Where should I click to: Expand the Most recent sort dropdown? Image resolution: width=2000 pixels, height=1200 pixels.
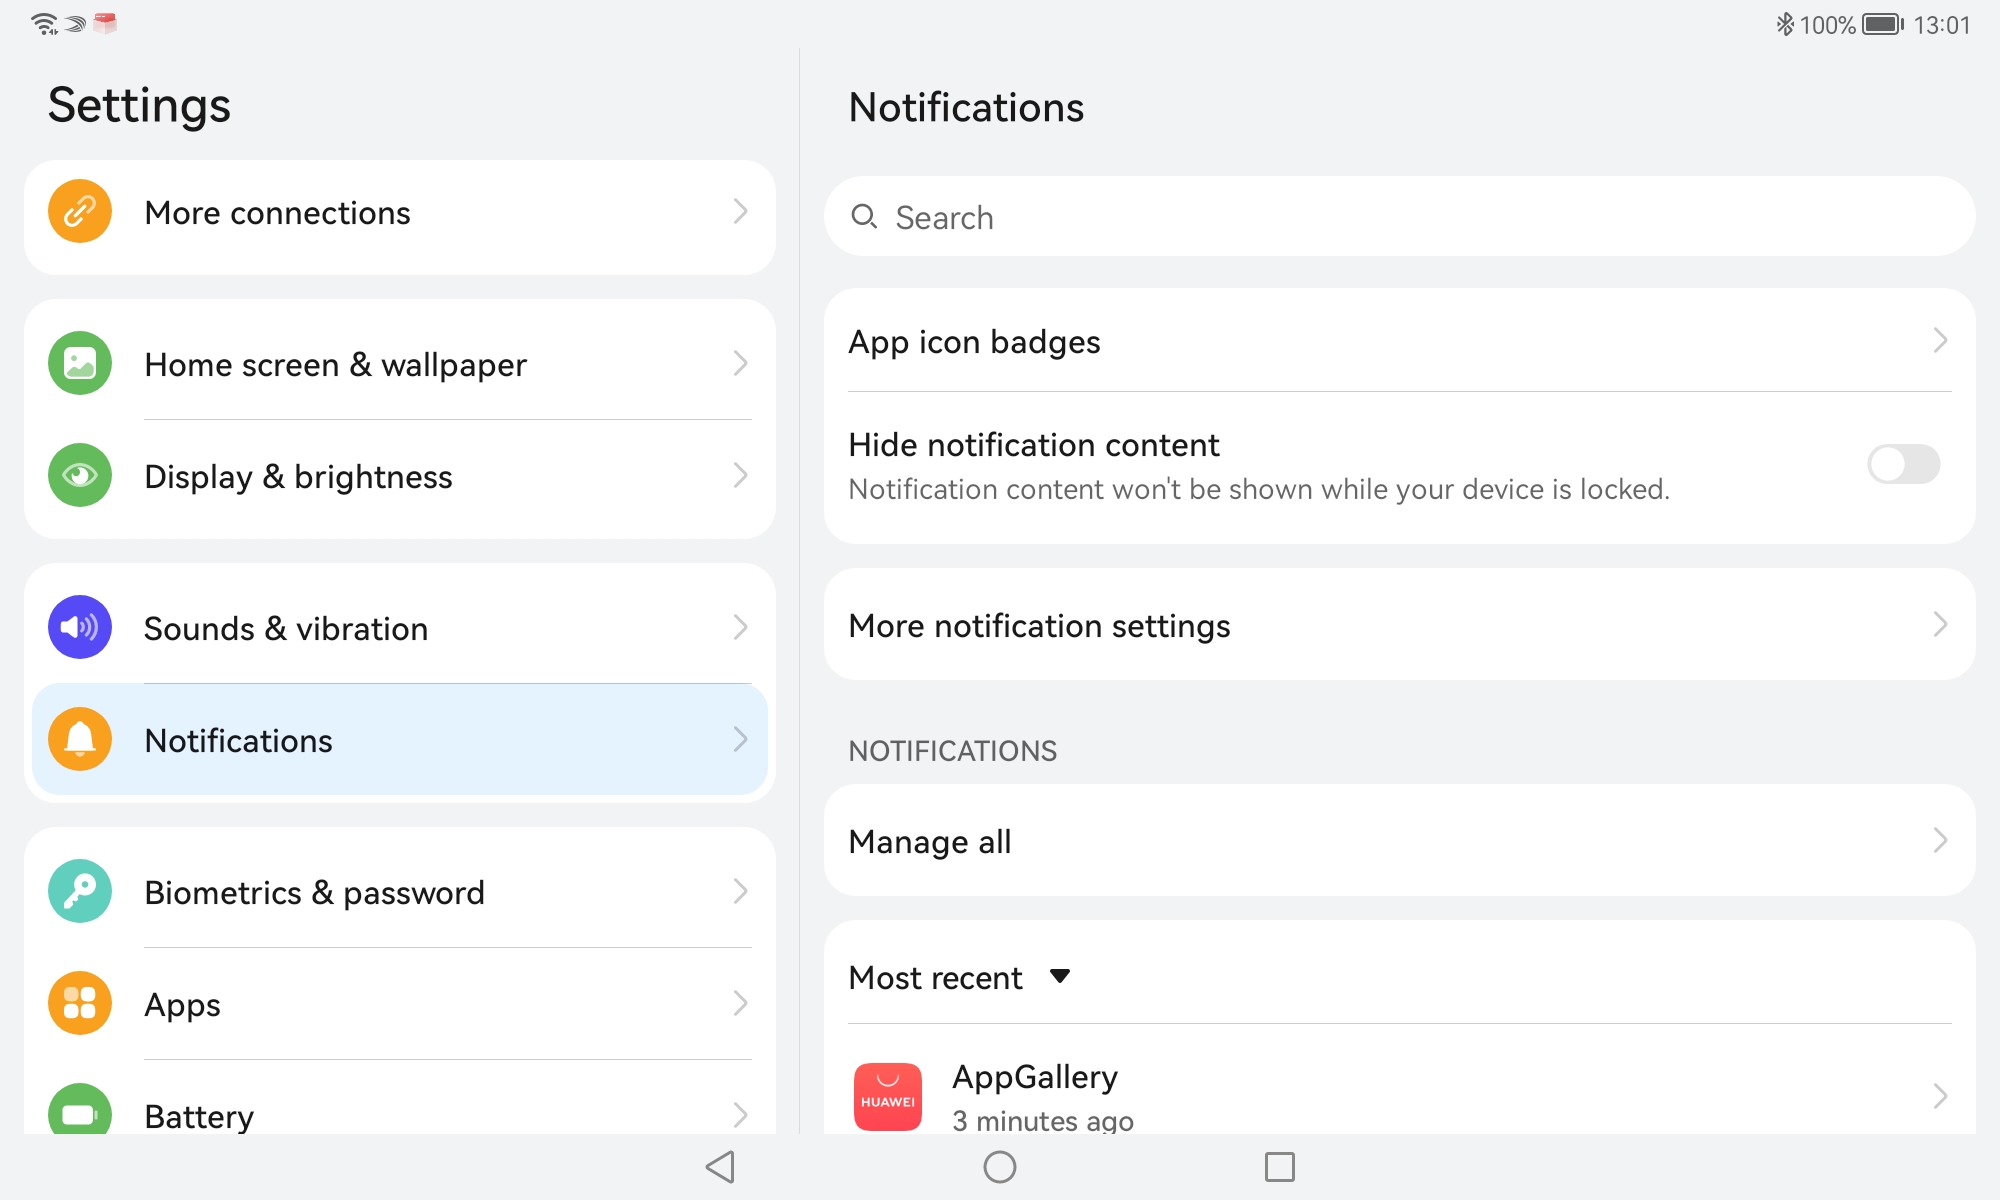coord(1059,977)
